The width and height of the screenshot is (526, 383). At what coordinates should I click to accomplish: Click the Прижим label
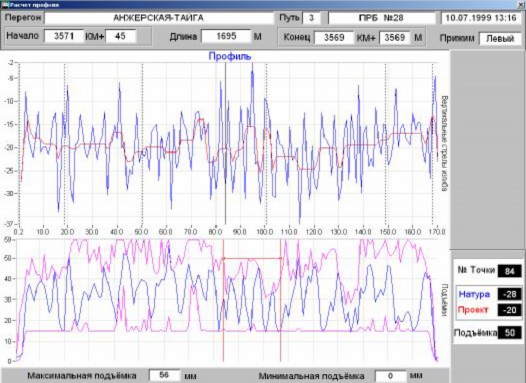point(457,38)
